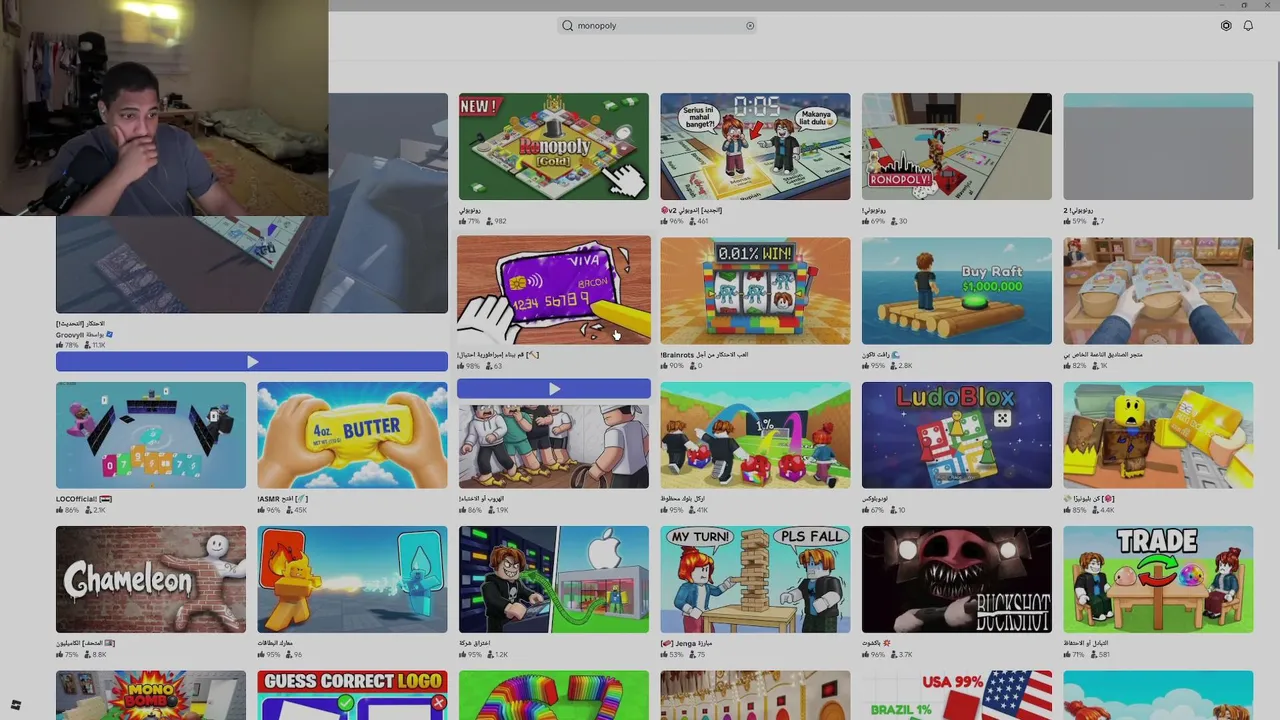Open the fire versus water card thumbnail
1280x720 pixels.
click(x=352, y=580)
